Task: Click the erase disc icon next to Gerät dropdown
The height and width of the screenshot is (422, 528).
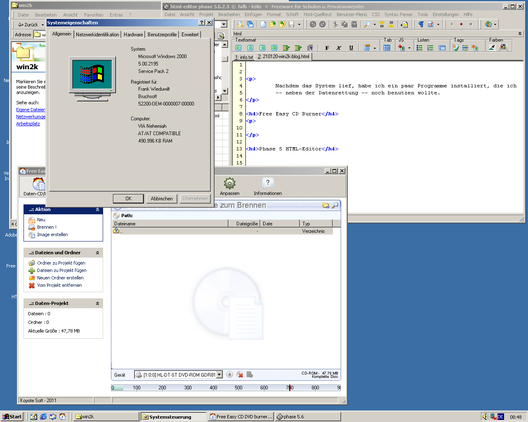Action: [x=240, y=375]
